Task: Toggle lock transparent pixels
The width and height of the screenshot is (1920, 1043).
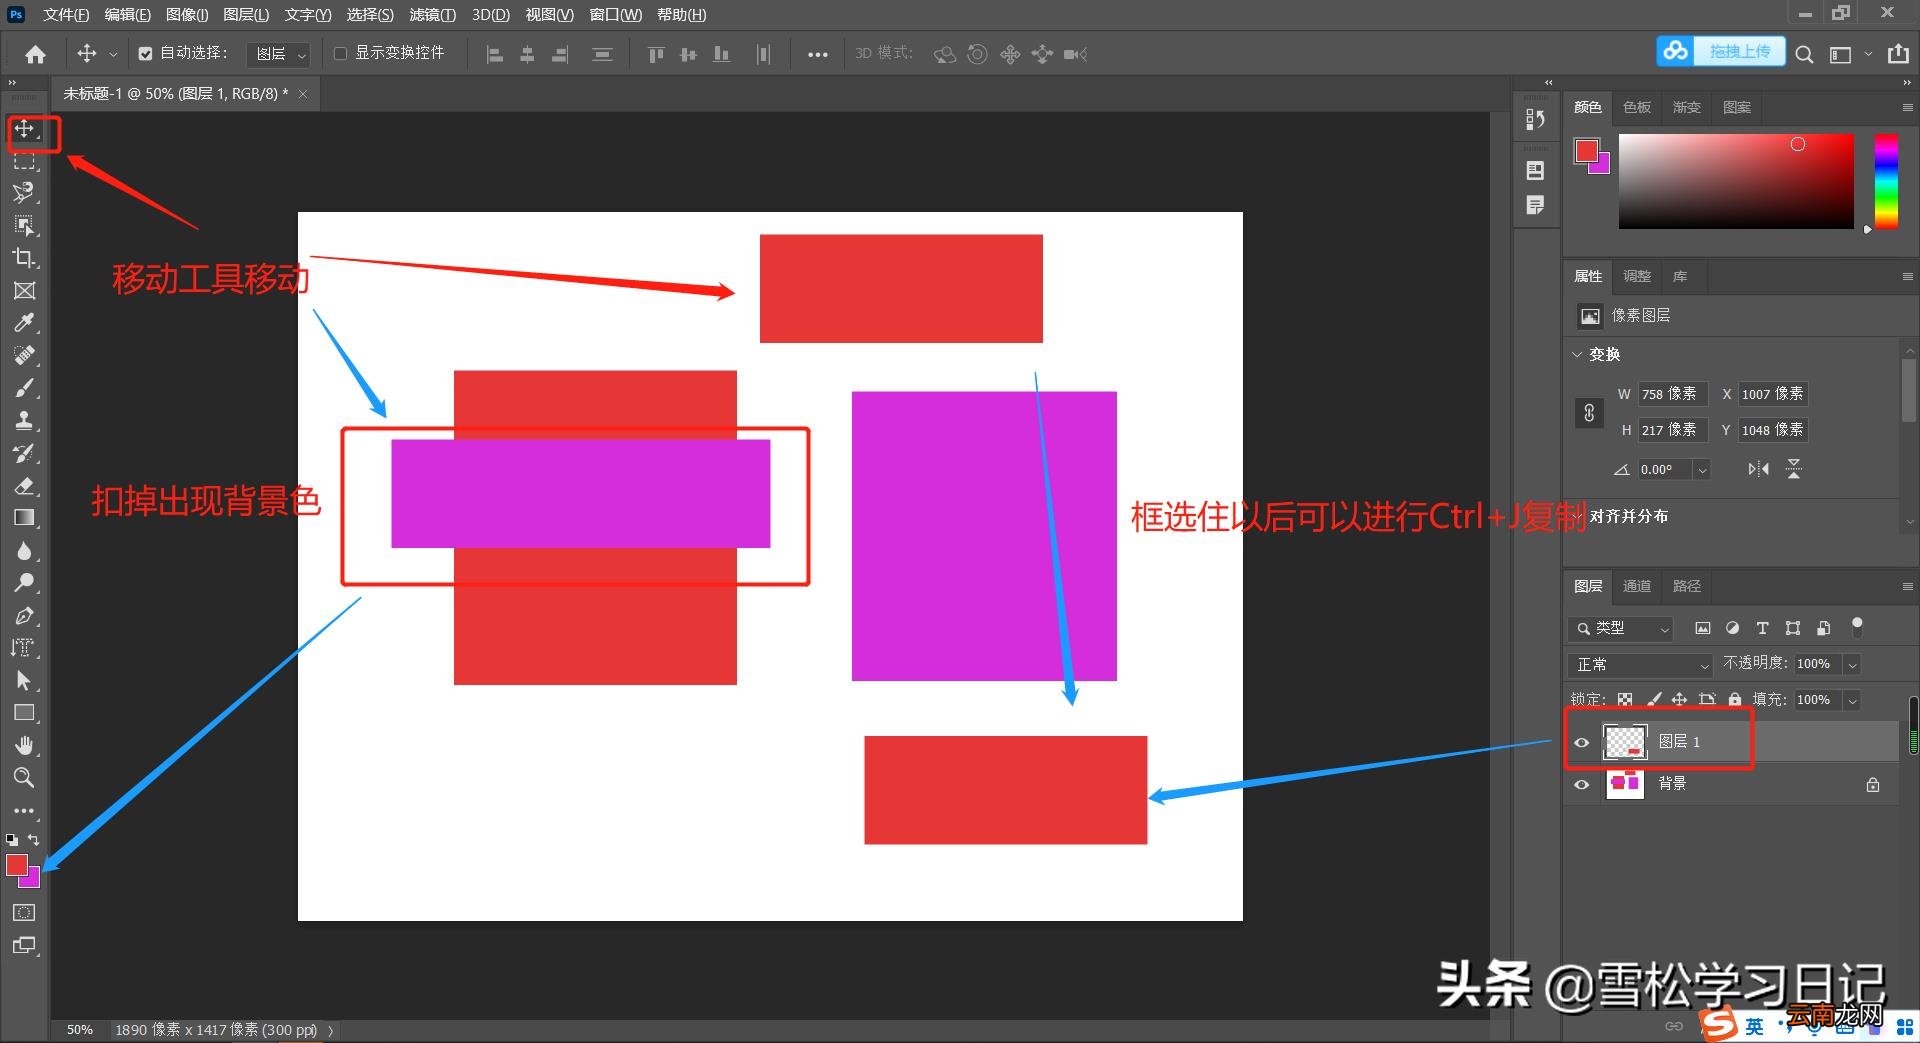Action: pyautogui.click(x=1625, y=700)
